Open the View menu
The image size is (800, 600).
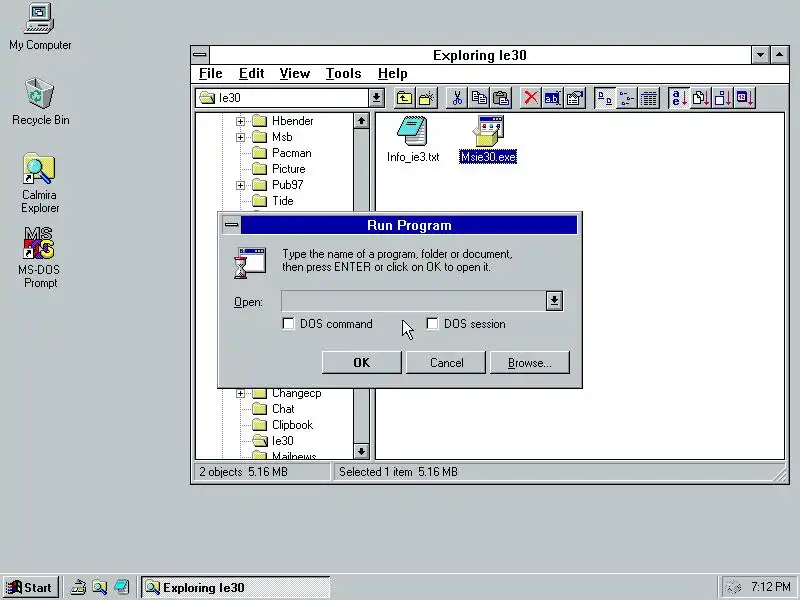(294, 73)
